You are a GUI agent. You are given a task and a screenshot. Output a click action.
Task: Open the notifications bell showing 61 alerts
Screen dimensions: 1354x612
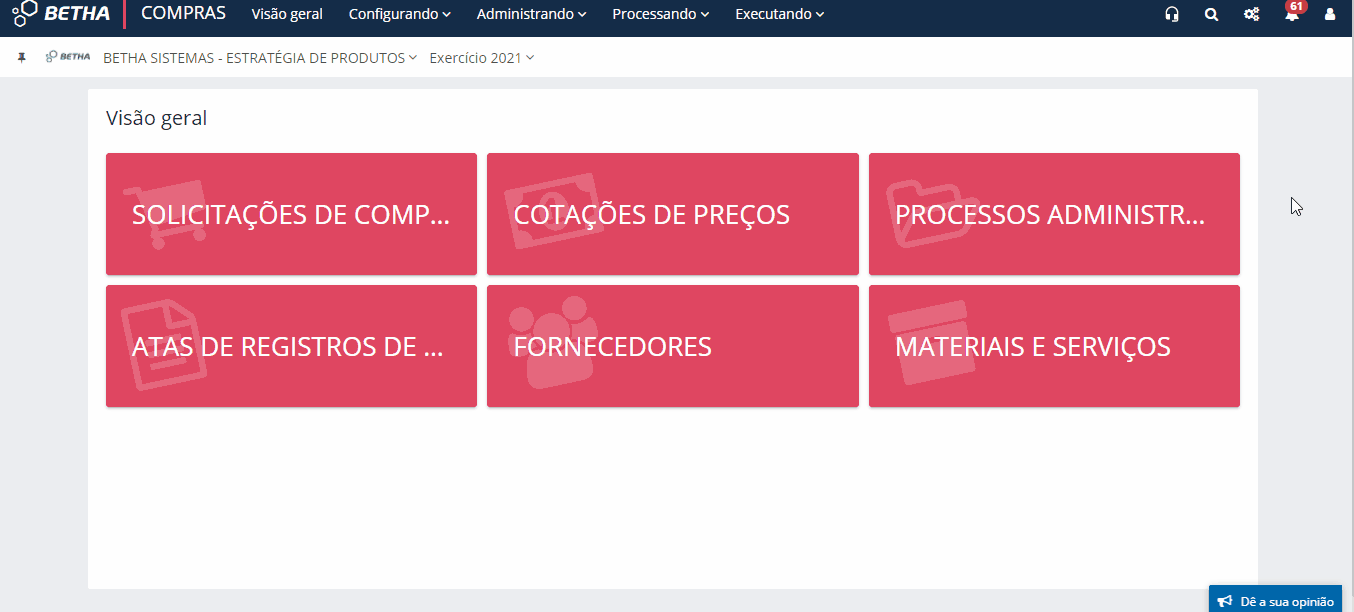point(1291,14)
